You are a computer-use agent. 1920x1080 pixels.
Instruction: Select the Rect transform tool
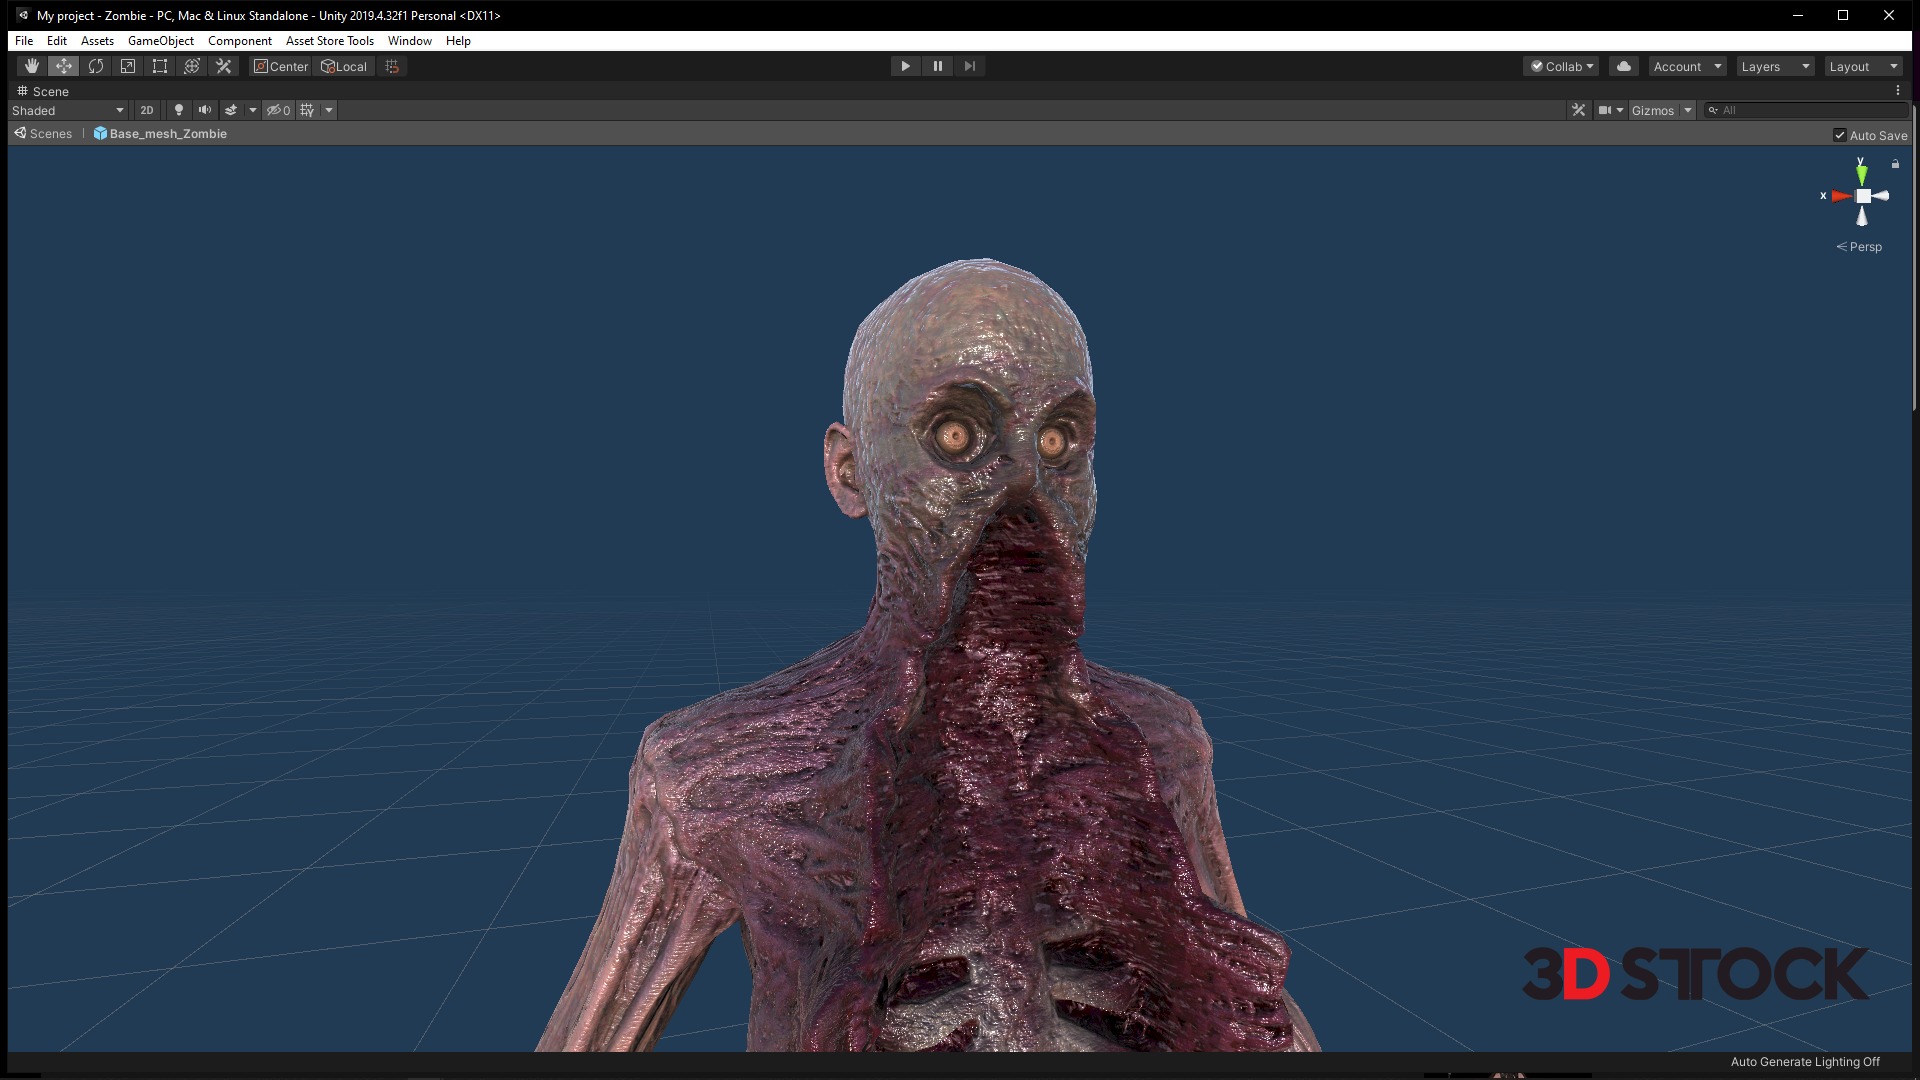point(160,66)
